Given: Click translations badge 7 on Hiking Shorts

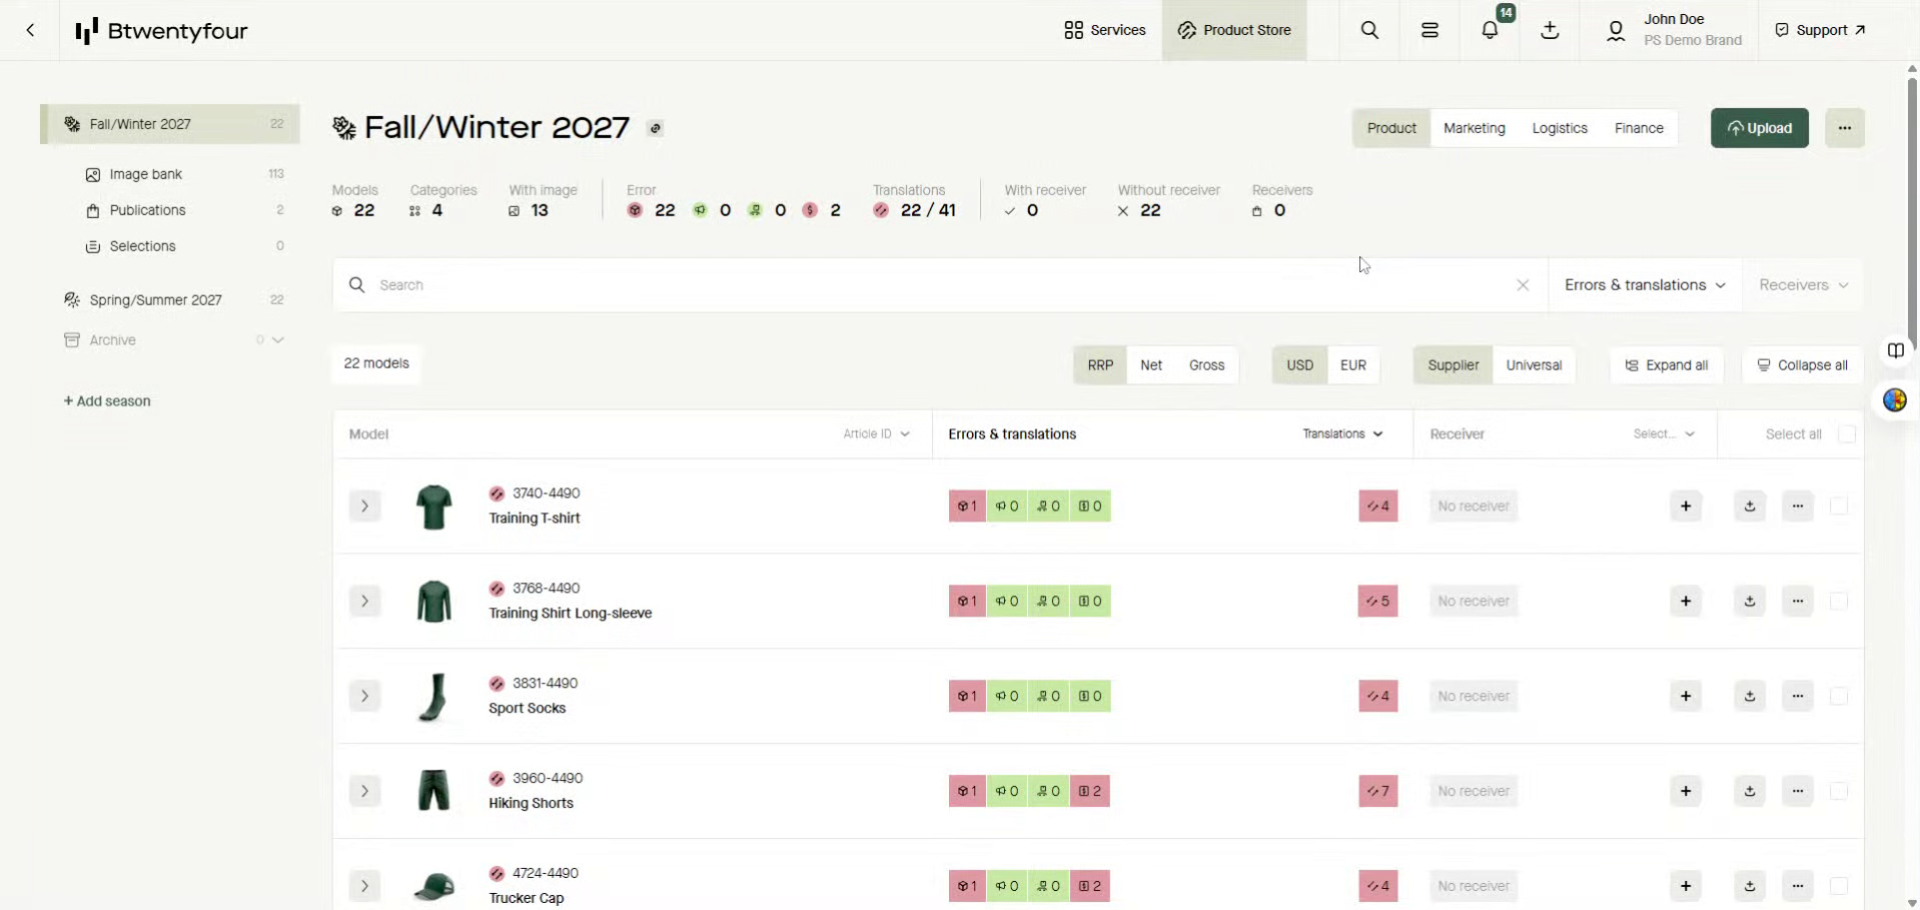Looking at the screenshot, I should coord(1378,791).
